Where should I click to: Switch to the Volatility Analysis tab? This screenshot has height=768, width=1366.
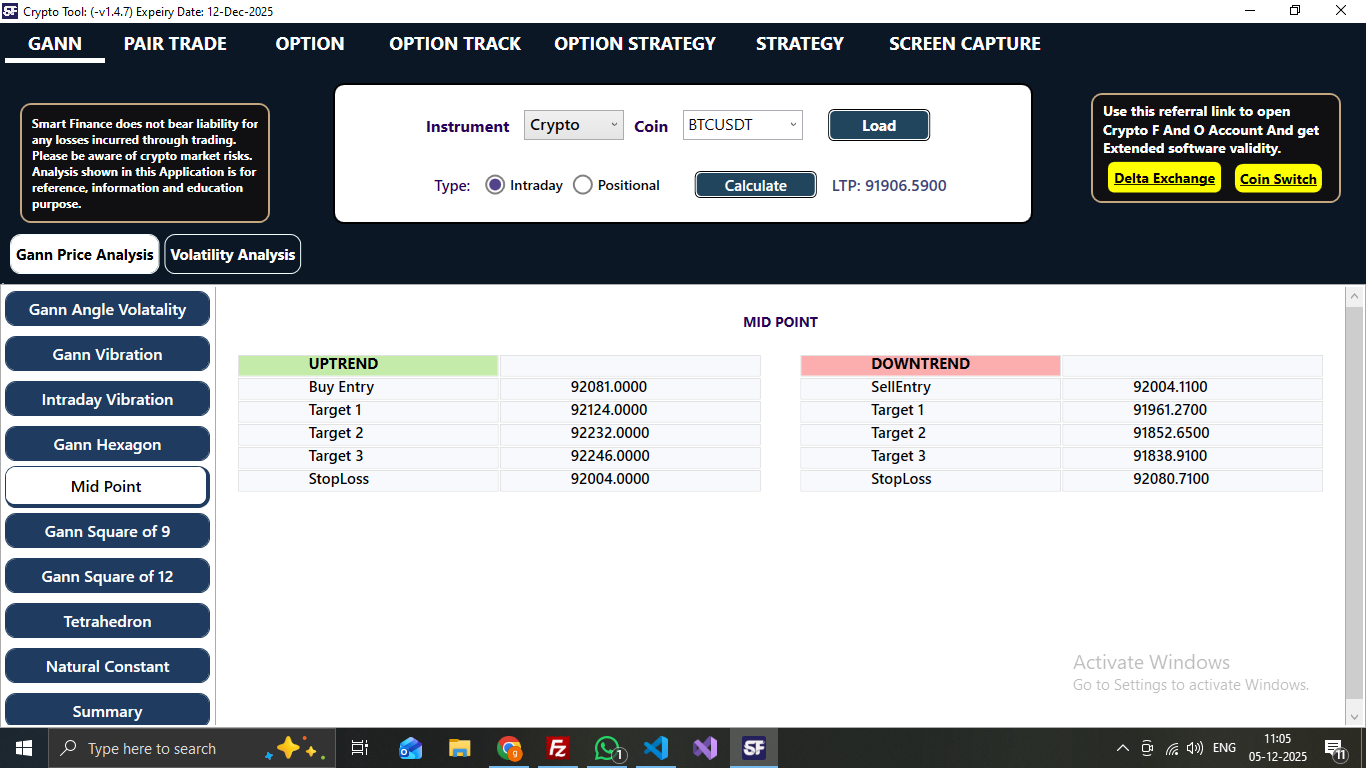point(232,254)
